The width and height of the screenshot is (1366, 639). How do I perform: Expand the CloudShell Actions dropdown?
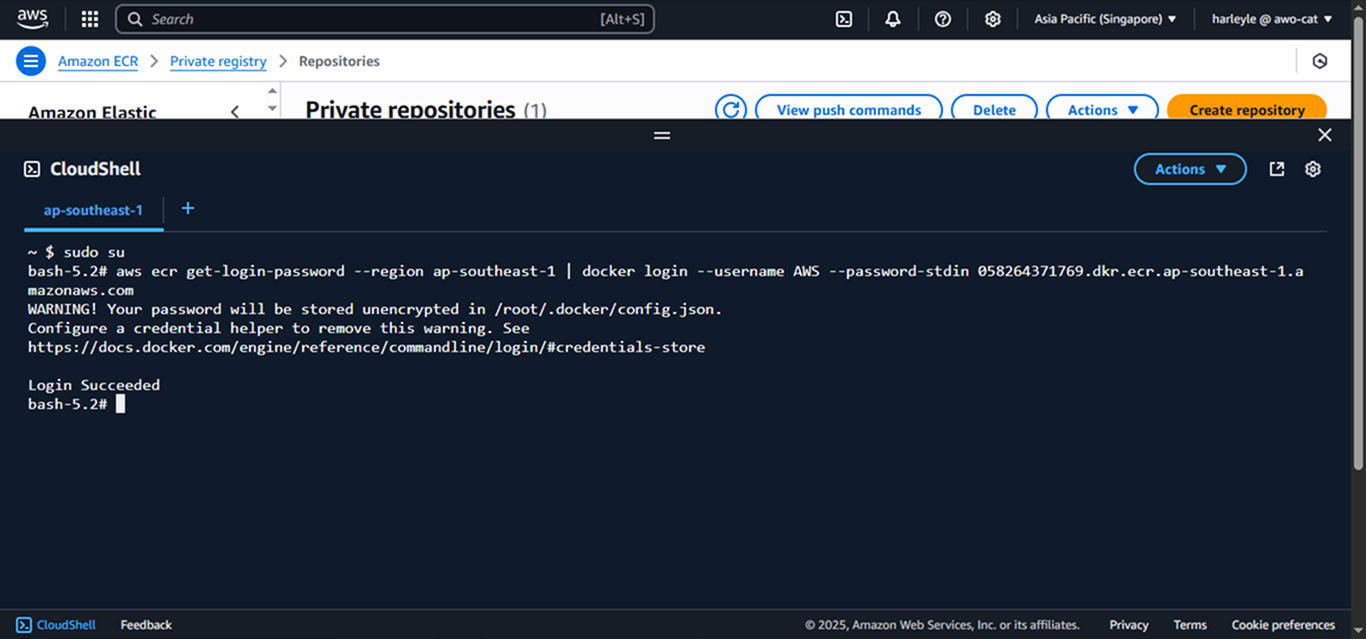[1190, 169]
